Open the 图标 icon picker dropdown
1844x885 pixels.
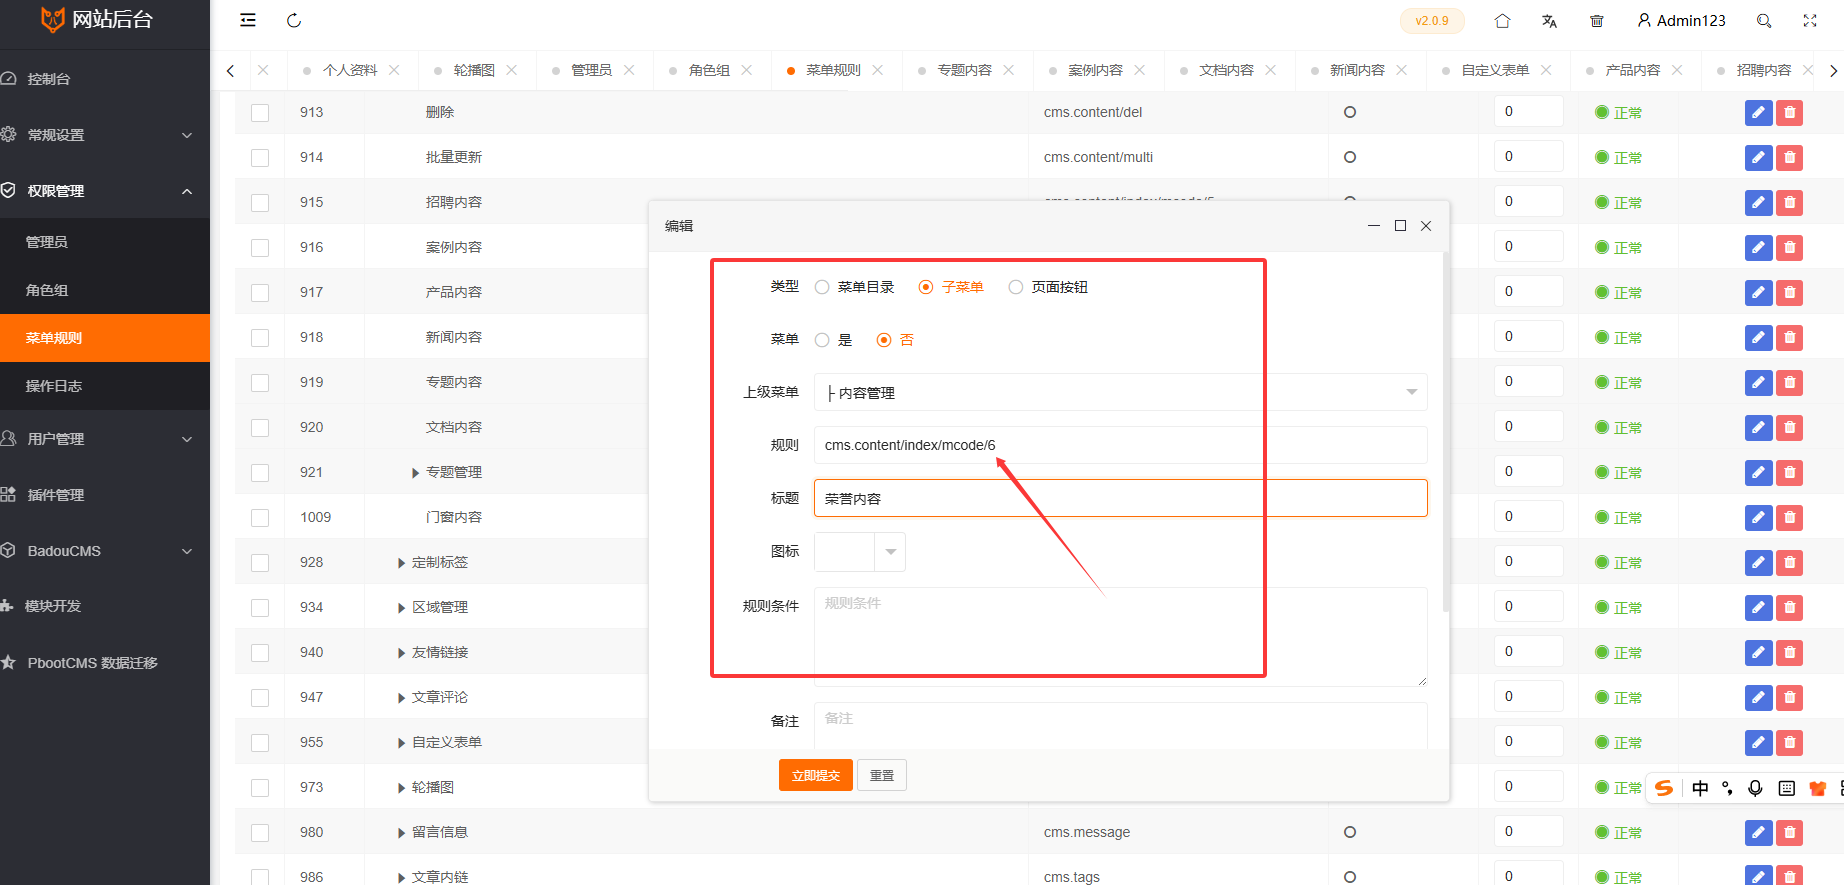click(860, 552)
